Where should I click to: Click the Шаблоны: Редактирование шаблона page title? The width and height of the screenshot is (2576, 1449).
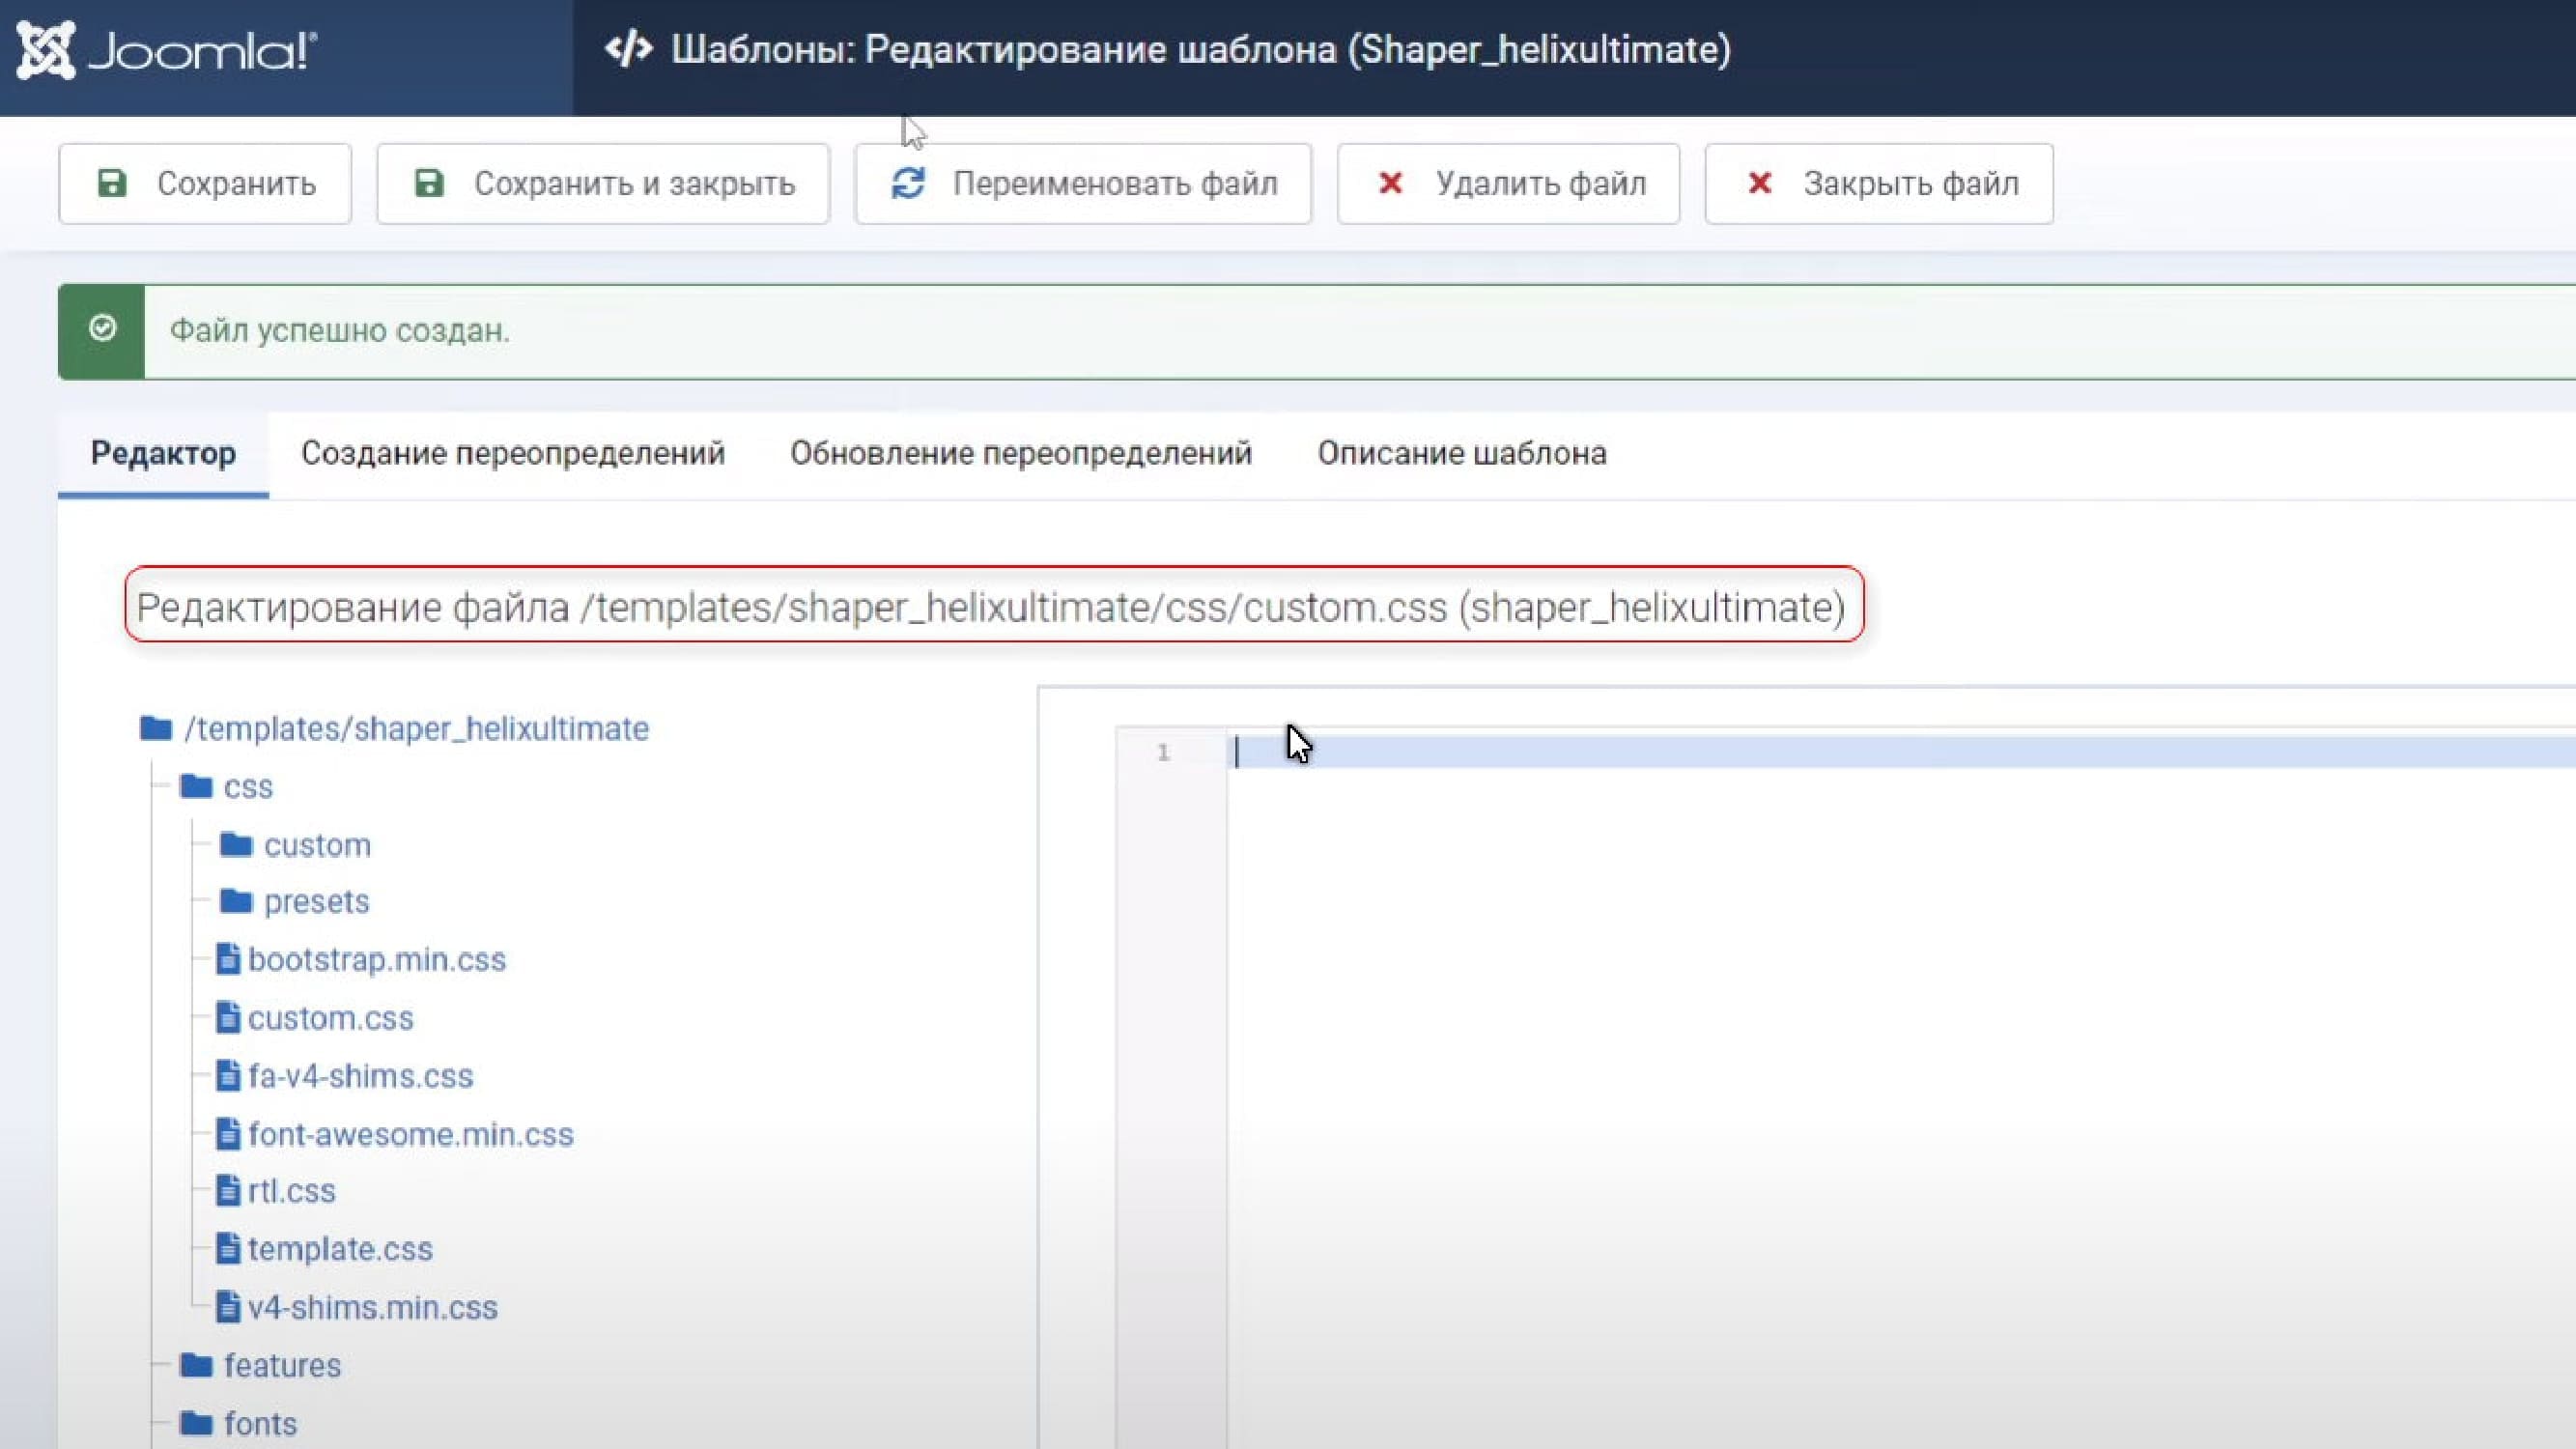click(1201, 49)
